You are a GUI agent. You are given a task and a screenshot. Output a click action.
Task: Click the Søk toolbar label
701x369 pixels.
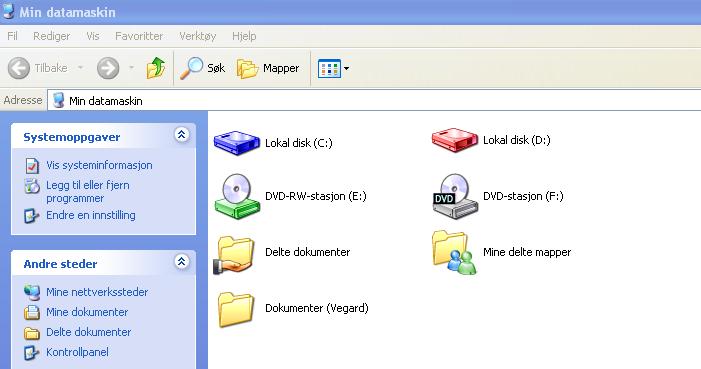pos(216,68)
